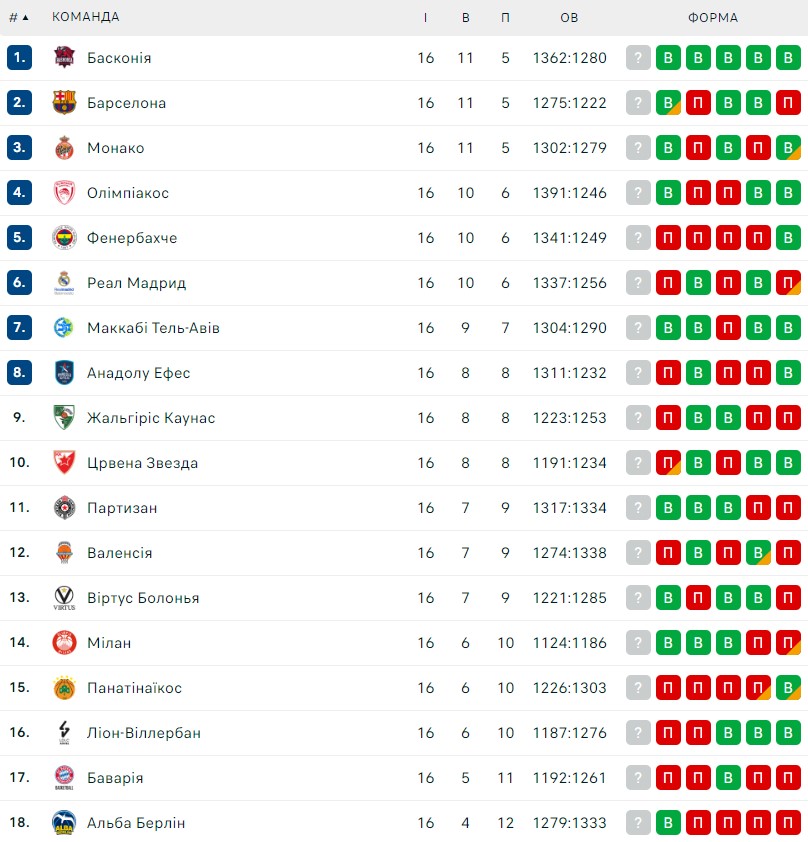Screen dimensions: 808x842
Task: Click the Реал Мадрид crest icon
Action: coord(64,283)
